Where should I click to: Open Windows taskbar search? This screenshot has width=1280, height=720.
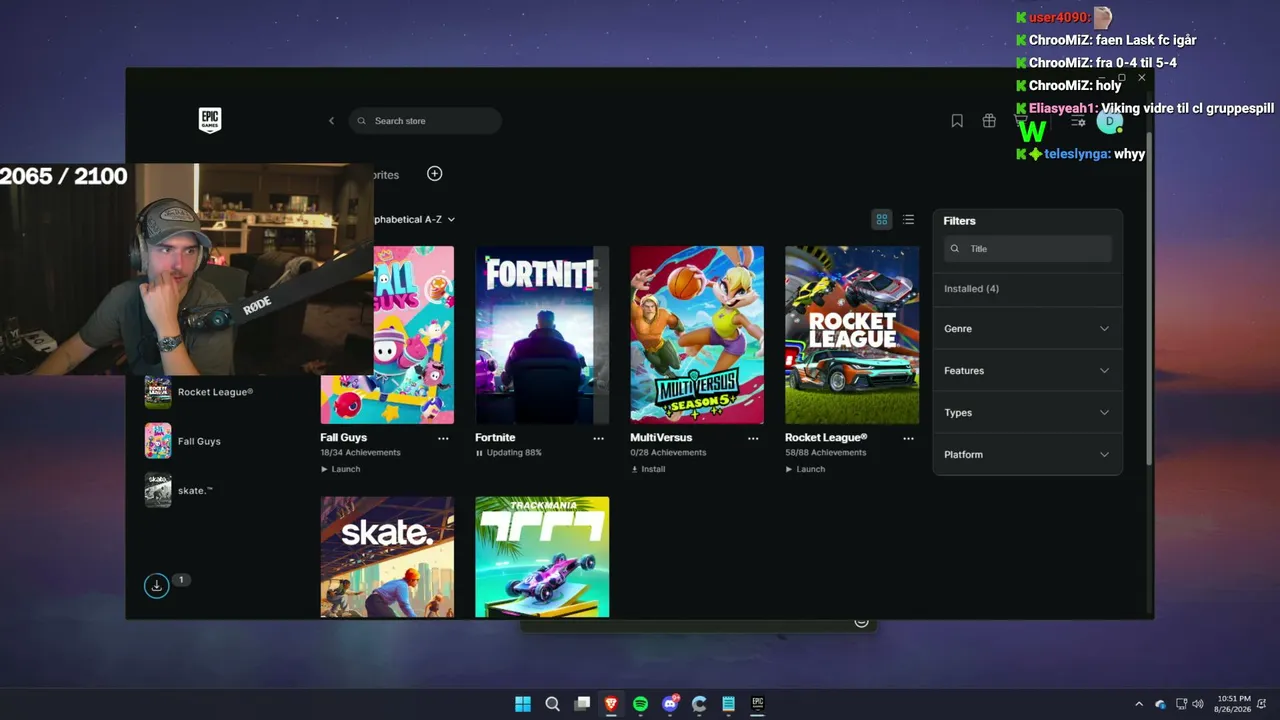(x=552, y=704)
